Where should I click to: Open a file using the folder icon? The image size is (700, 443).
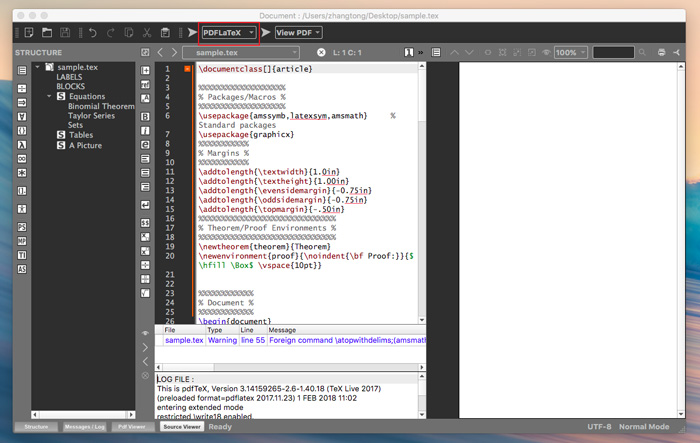click(x=47, y=33)
